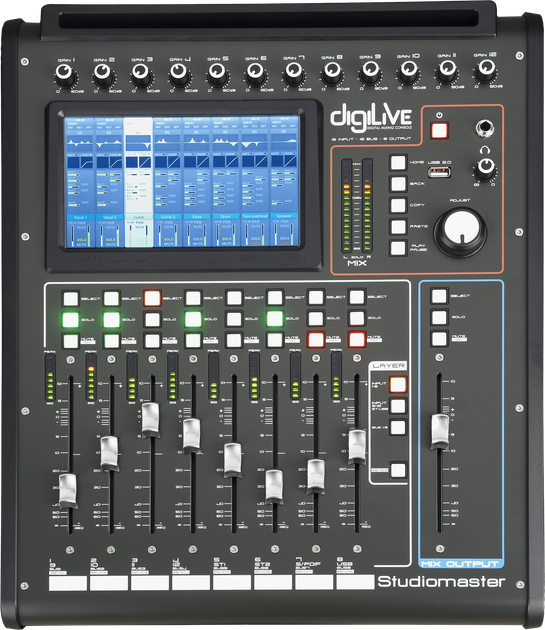Click scribble strip under ST1 label

tap(232, 583)
